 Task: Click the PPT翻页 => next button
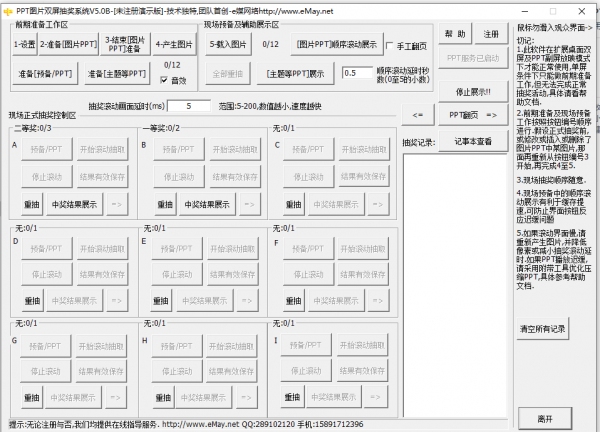[x=473, y=115]
